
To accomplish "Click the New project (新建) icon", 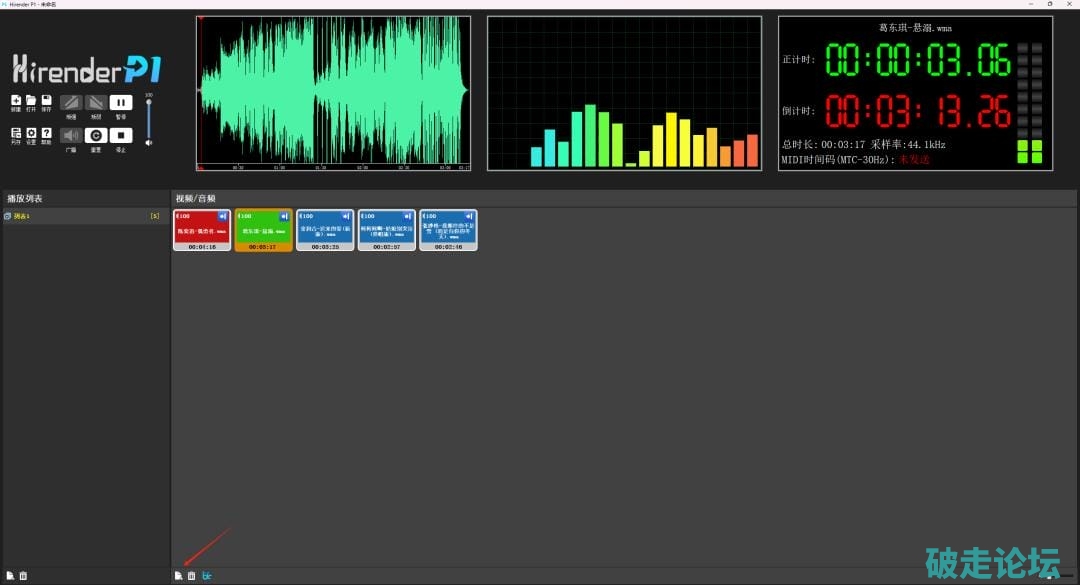I will coord(16,101).
